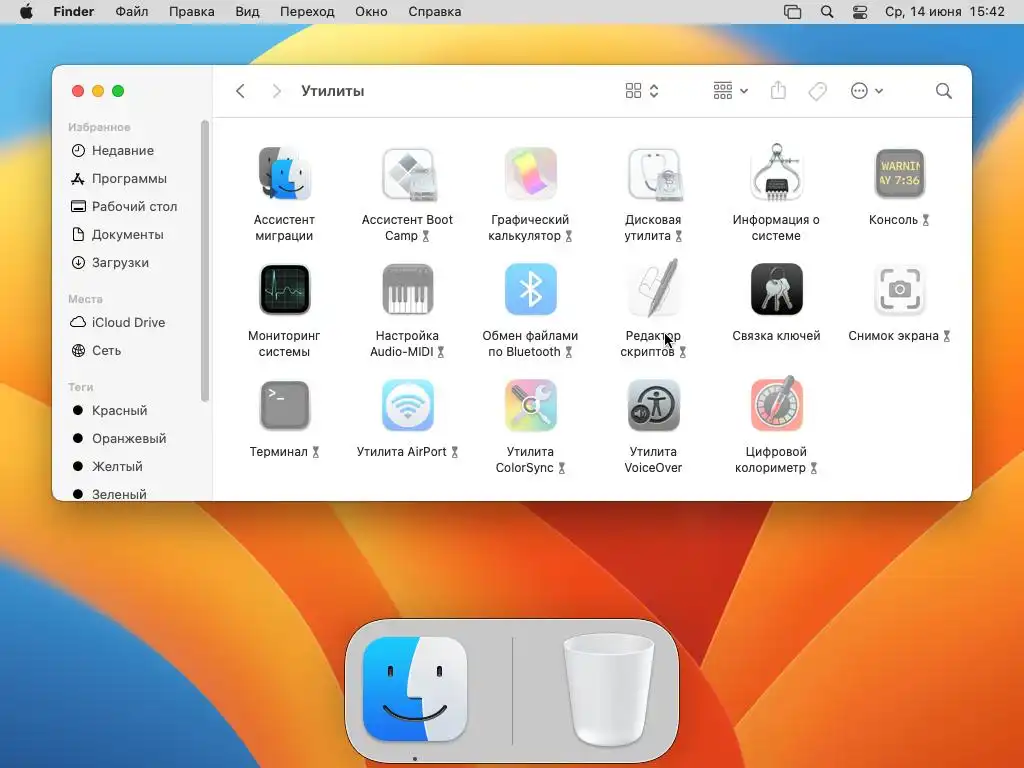Screen dimensions: 1024x768
Task: Select the Терминал app icon
Action: pos(284,406)
